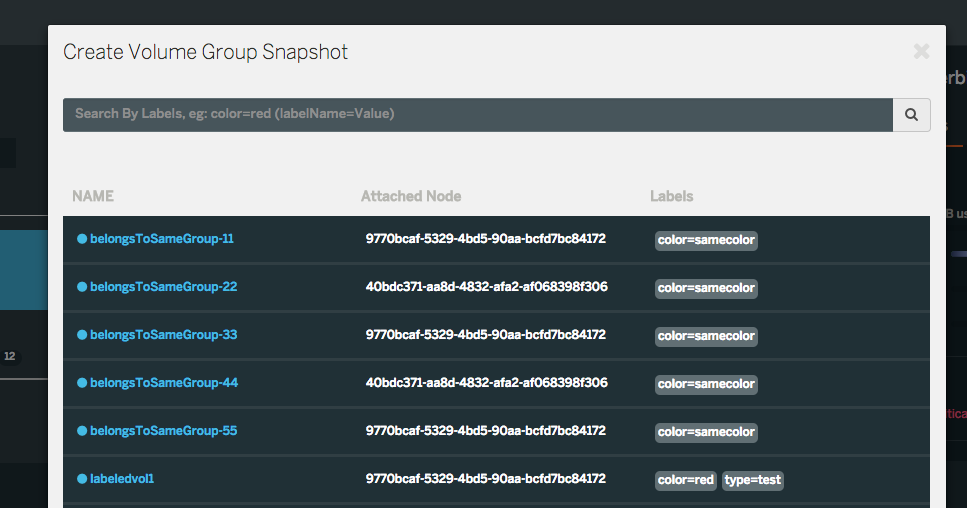Click the Labels column header
967x508 pixels.
click(x=671, y=196)
